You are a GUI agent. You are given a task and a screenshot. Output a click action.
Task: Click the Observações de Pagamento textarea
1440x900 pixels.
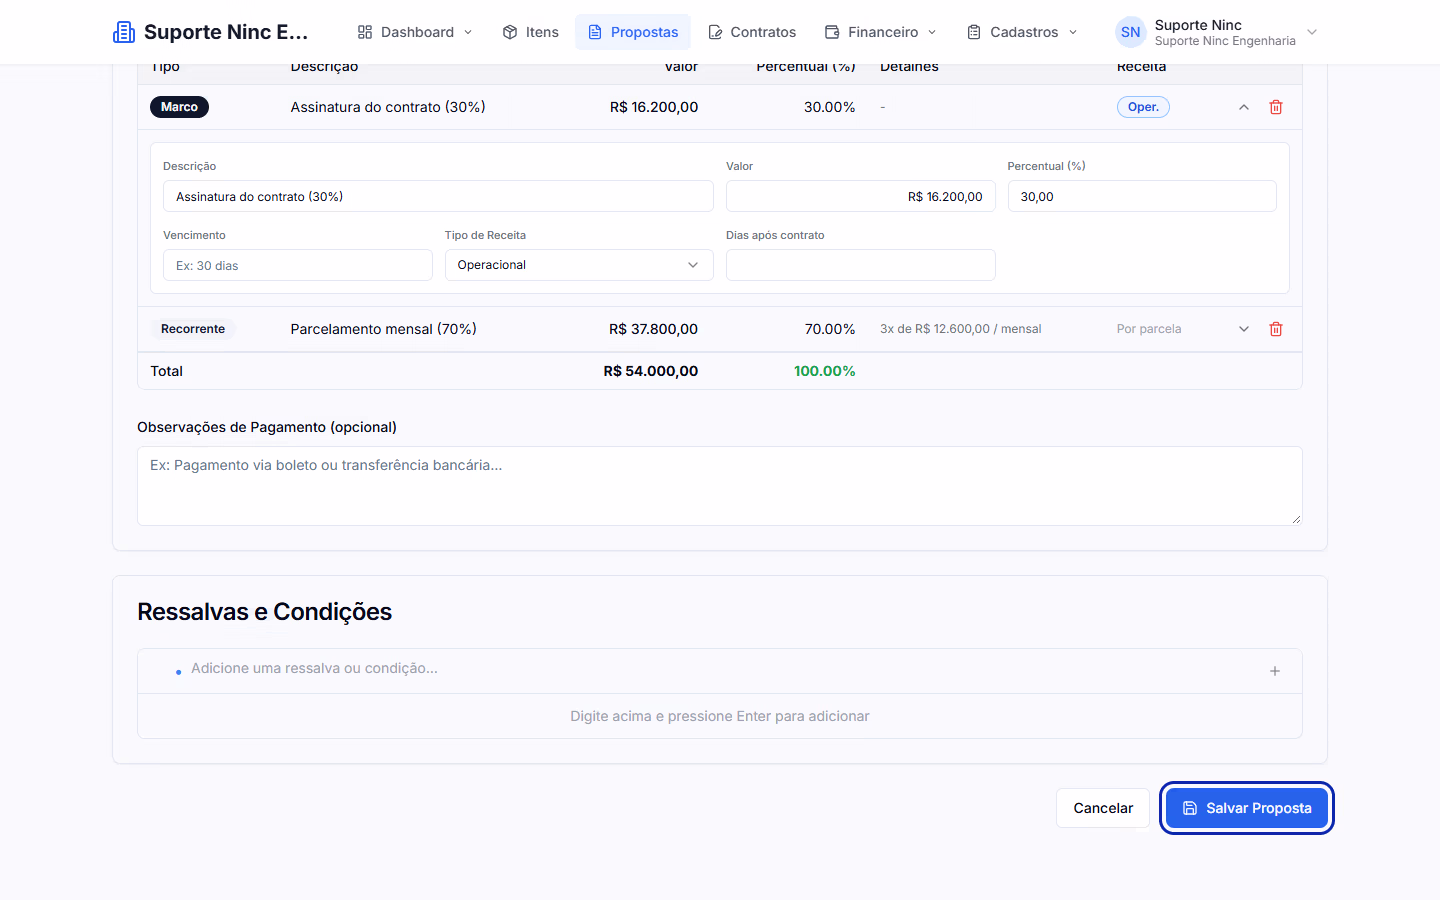720,486
